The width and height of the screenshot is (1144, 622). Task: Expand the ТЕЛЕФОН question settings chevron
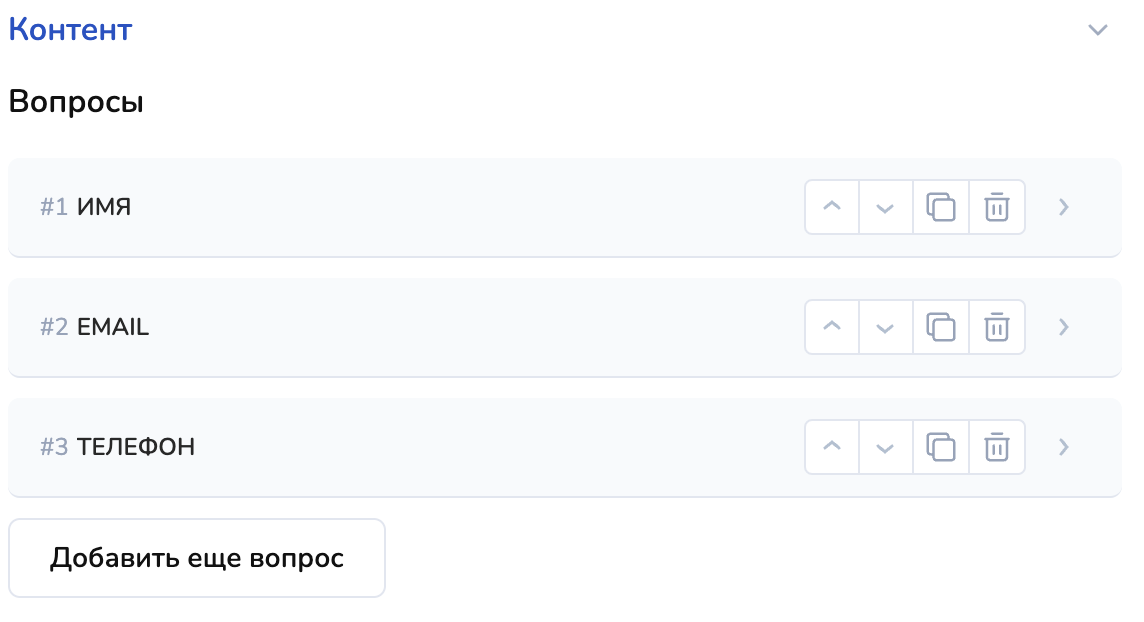coord(1064,447)
